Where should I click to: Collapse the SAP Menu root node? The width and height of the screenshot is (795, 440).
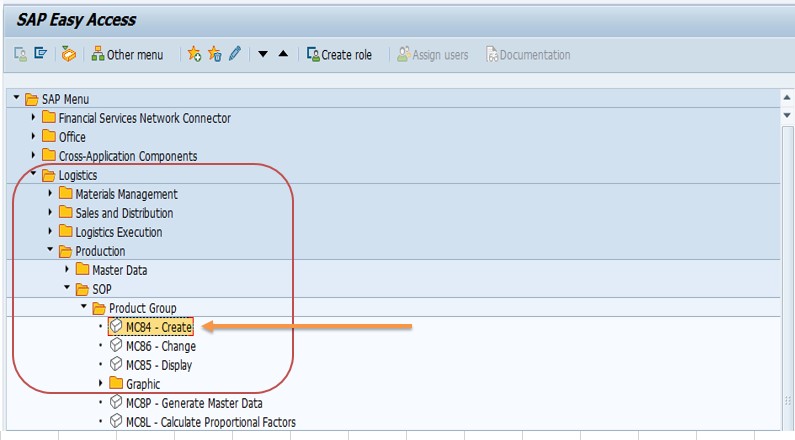tap(16, 97)
